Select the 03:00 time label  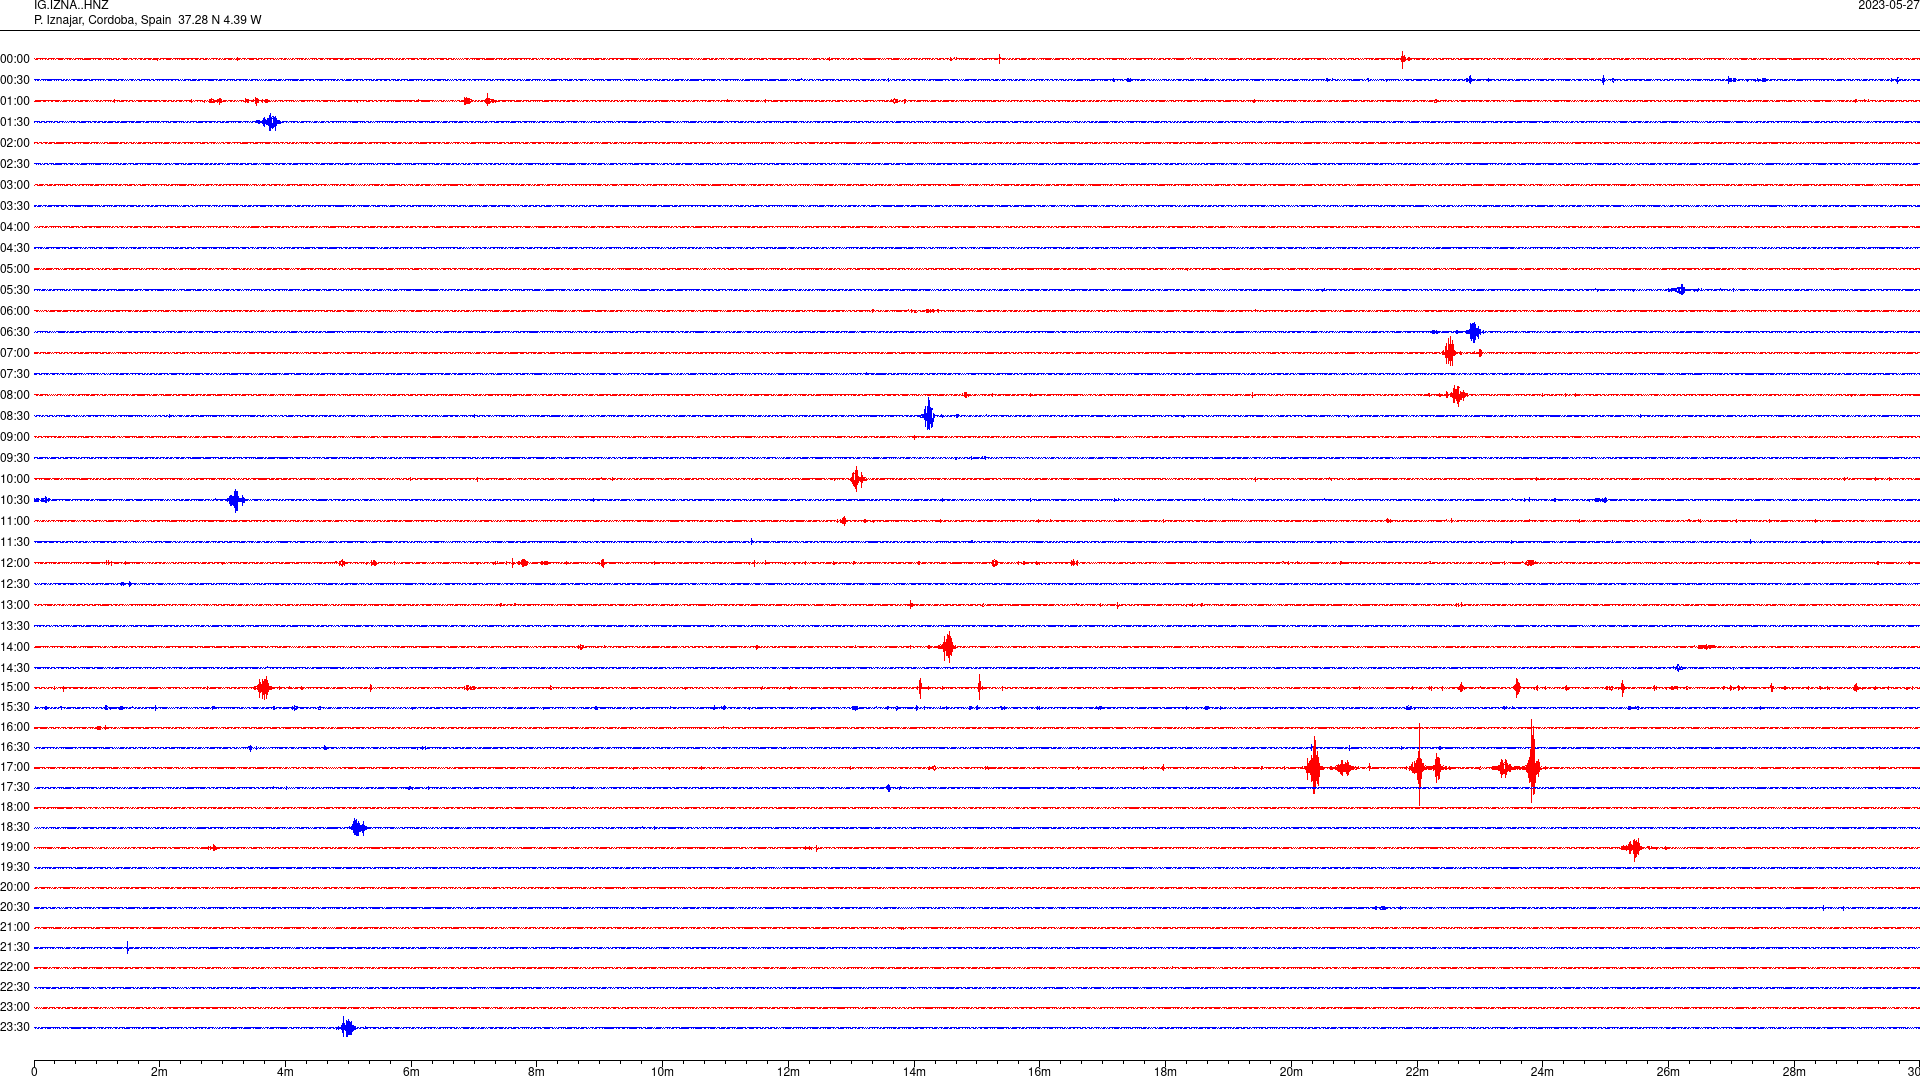pos(15,185)
